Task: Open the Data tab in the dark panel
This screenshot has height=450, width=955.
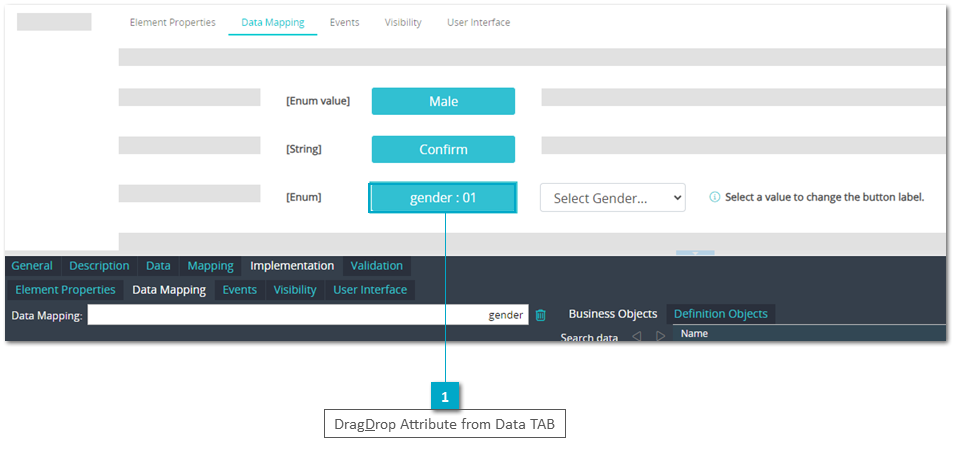Action: click(x=158, y=266)
